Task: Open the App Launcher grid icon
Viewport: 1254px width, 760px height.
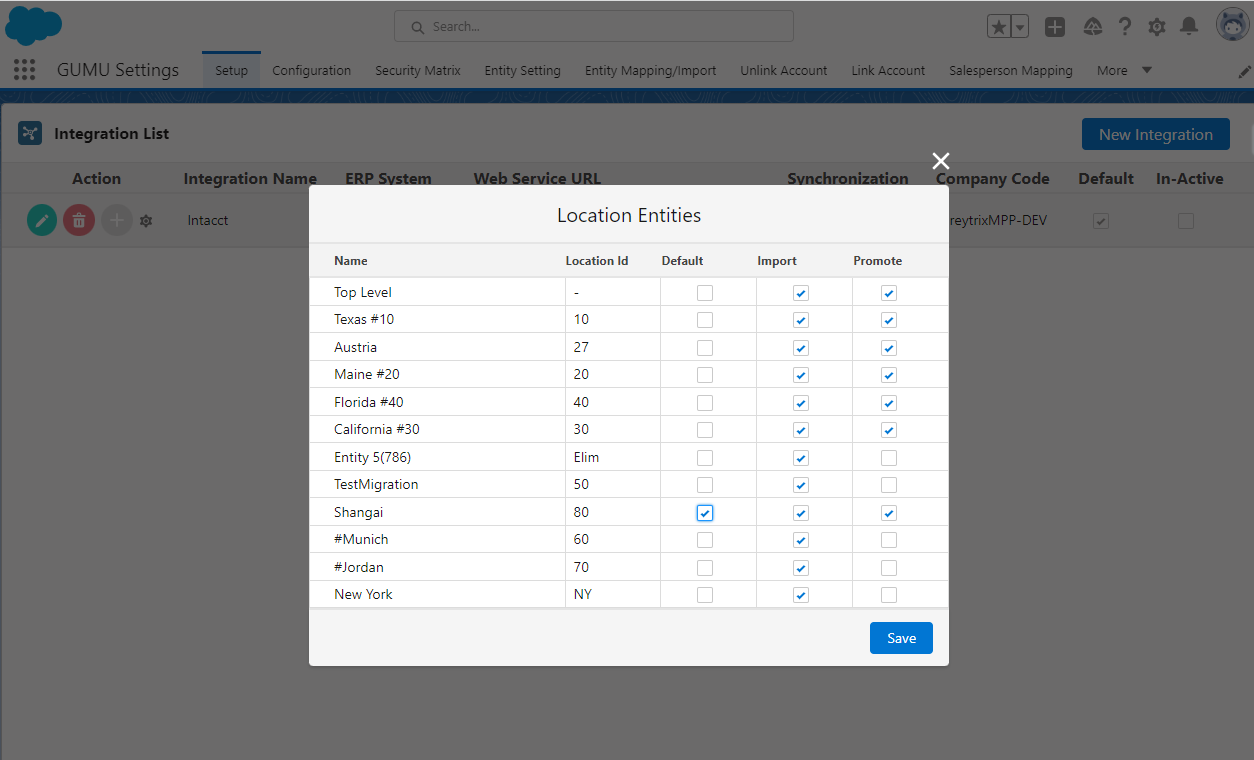Action: tap(24, 70)
